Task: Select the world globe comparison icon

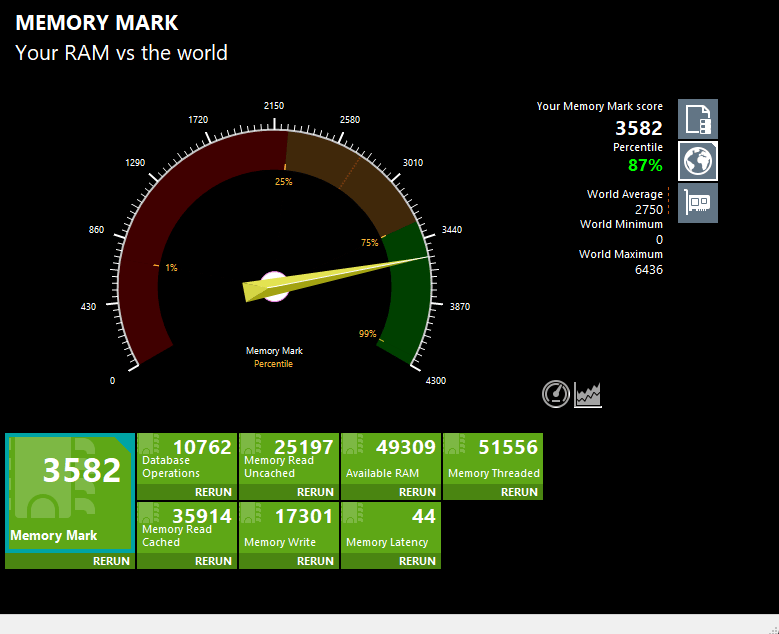Action: (698, 161)
